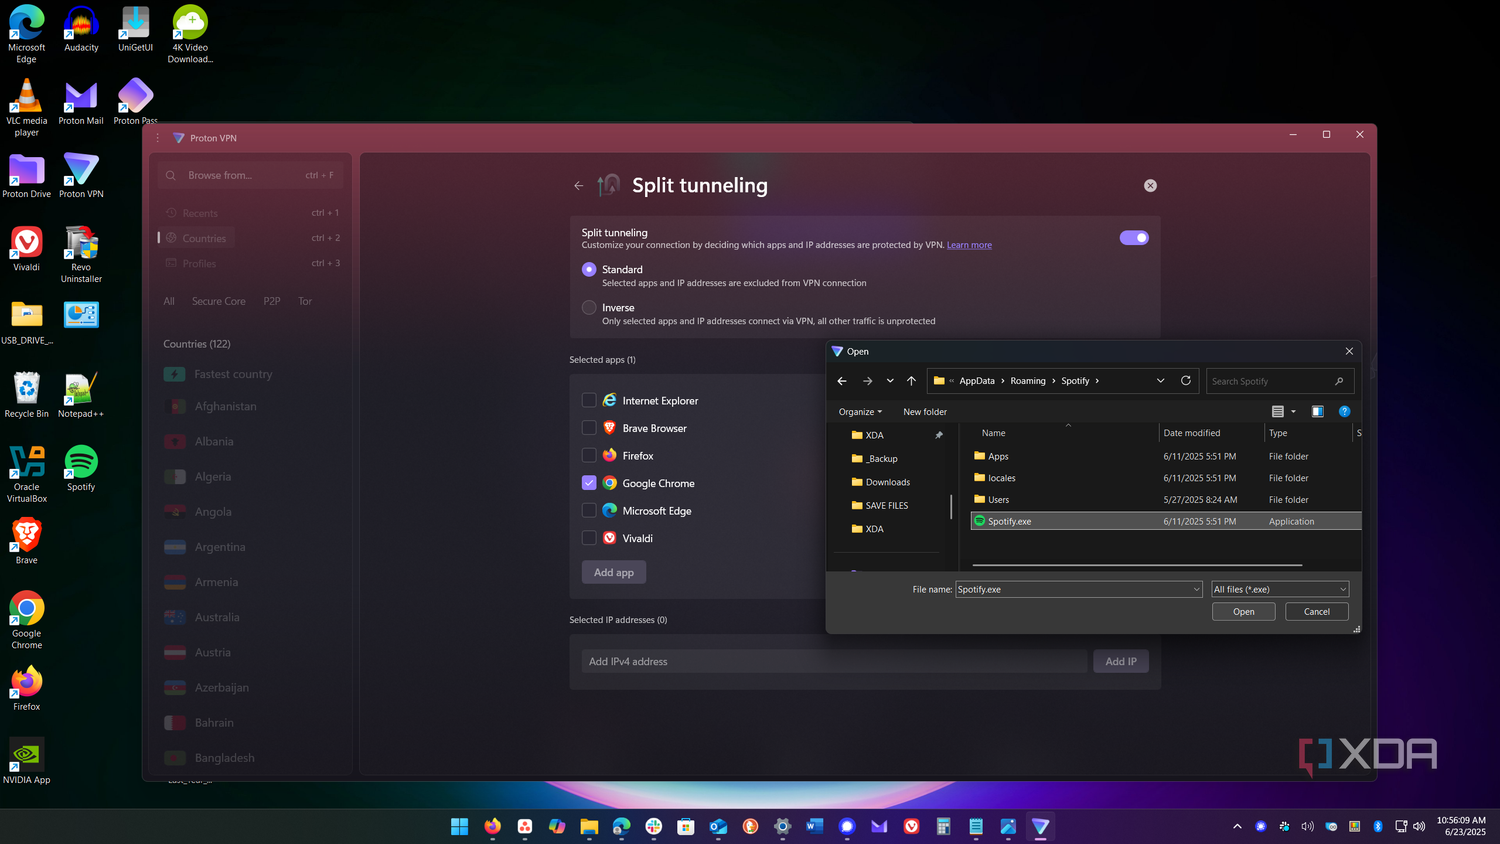
Task: Click the Search Spotify field
Action: pyautogui.click(x=1280, y=381)
